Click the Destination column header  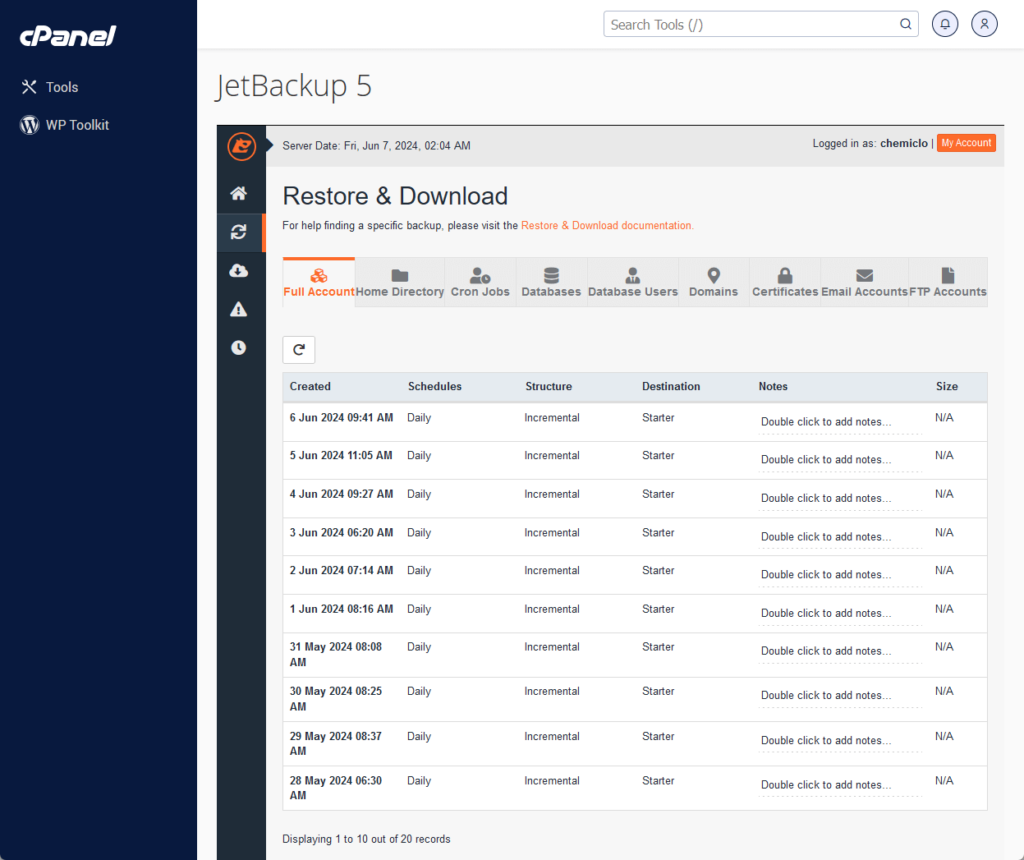(671, 387)
